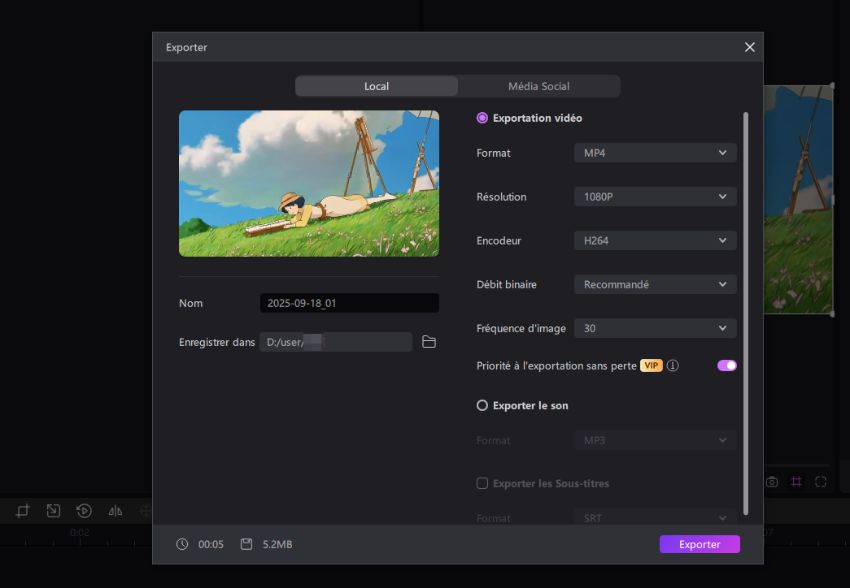Click the Enregistrer dans label
The width and height of the screenshot is (850, 588).
pyautogui.click(x=217, y=342)
